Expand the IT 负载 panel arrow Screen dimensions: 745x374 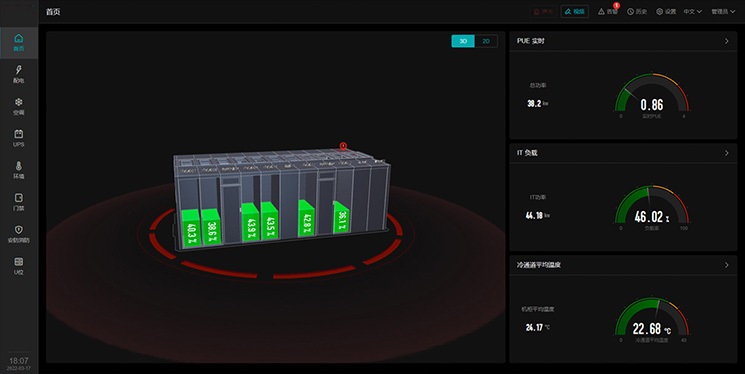tap(726, 153)
